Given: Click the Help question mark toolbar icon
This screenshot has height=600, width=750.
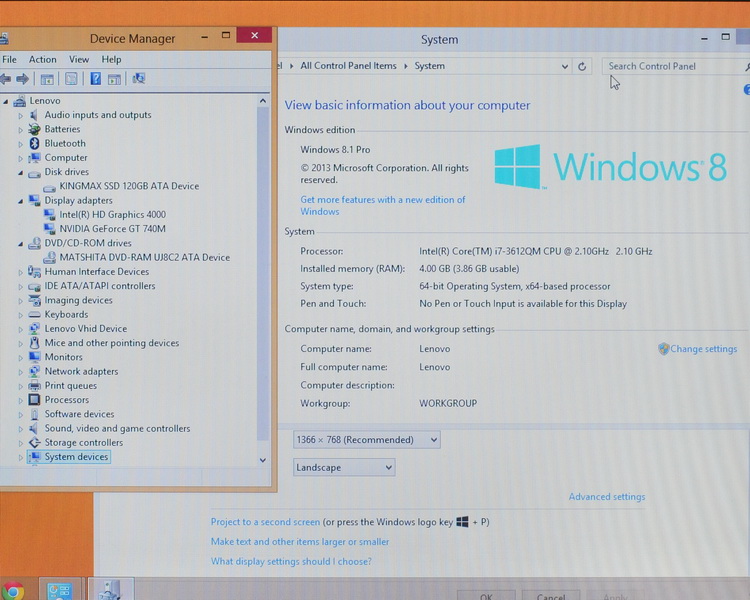Looking at the screenshot, I should pos(96,78).
